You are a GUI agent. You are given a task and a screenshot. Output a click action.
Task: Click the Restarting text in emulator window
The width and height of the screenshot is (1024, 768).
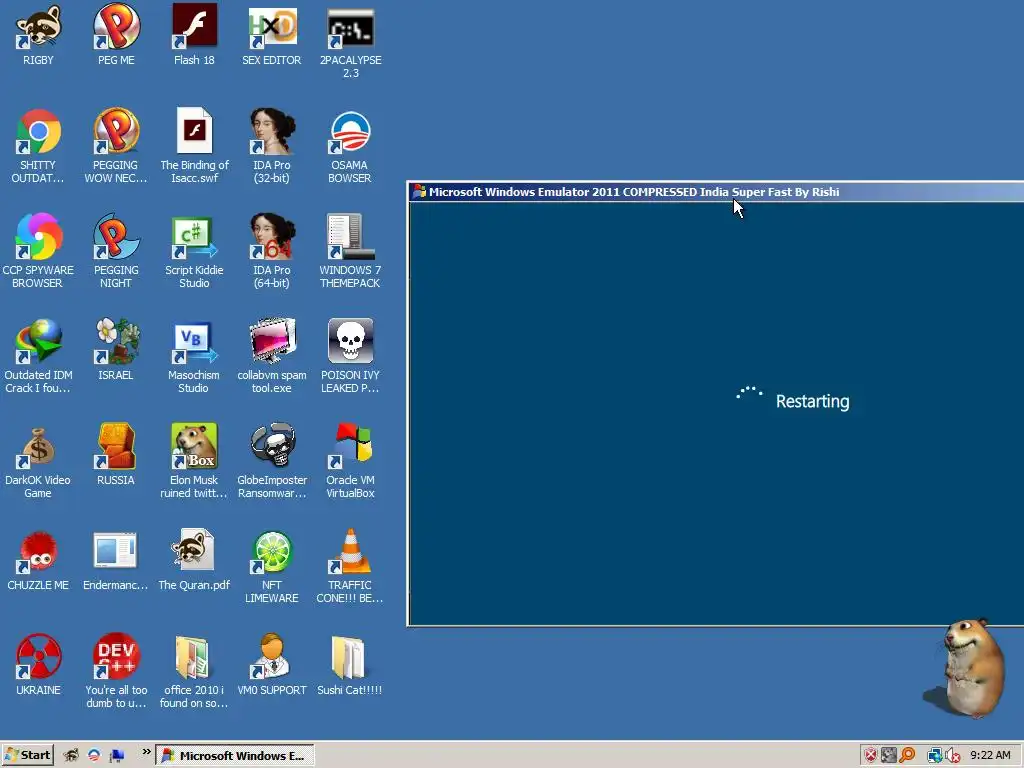click(x=812, y=401)
